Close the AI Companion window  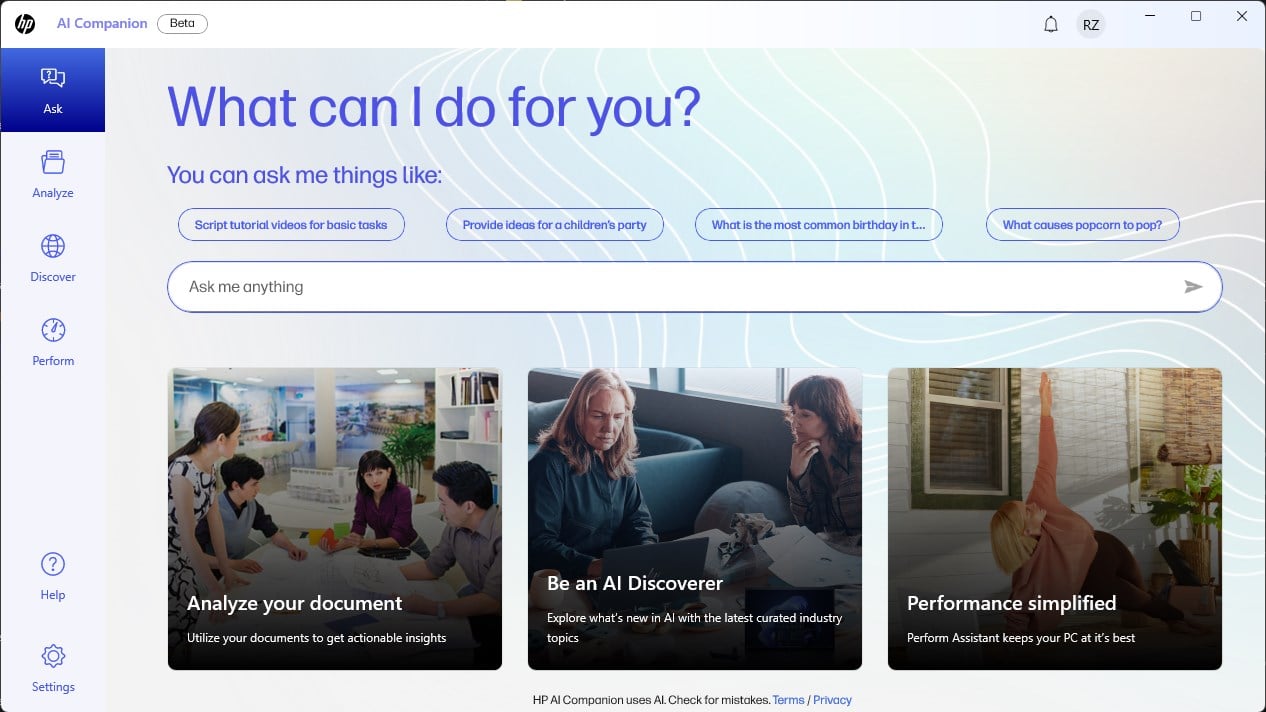(x=1242, y=16)
